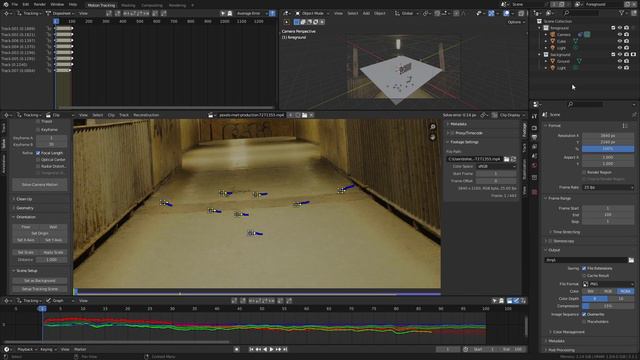Screen dimensions: 640x360
Task: Select 16 bit color depth
Action: point(621,299)
